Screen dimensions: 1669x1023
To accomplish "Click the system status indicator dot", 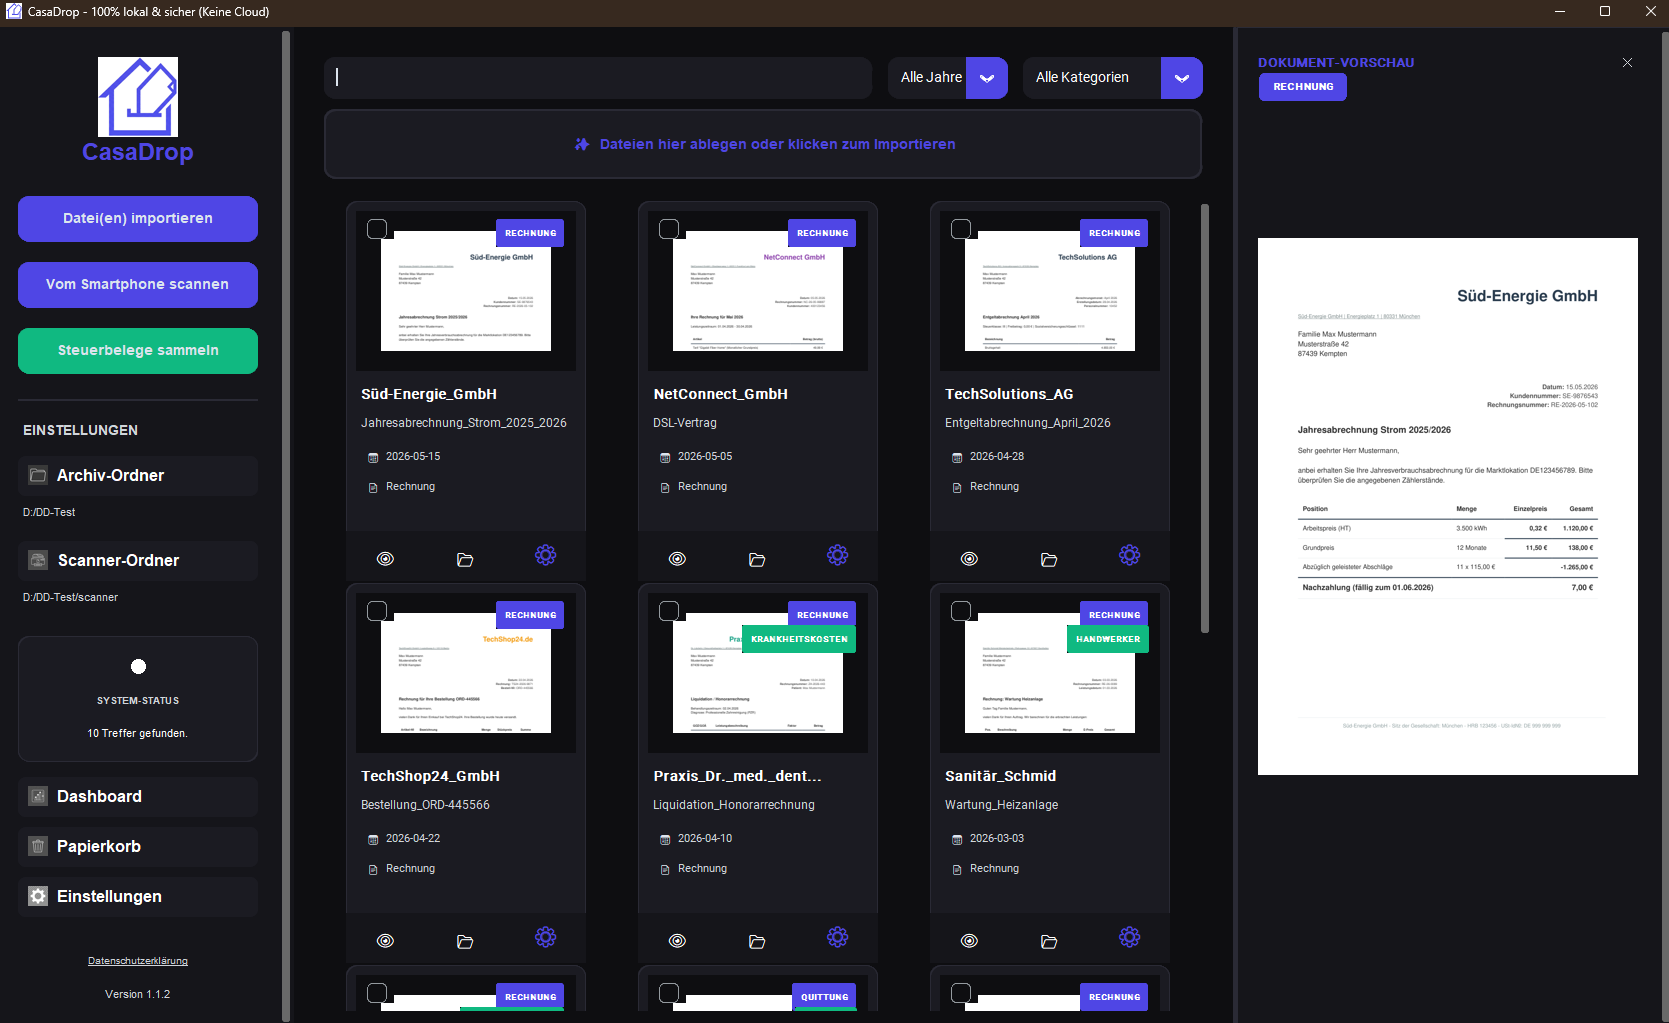I will click(139, 667).
